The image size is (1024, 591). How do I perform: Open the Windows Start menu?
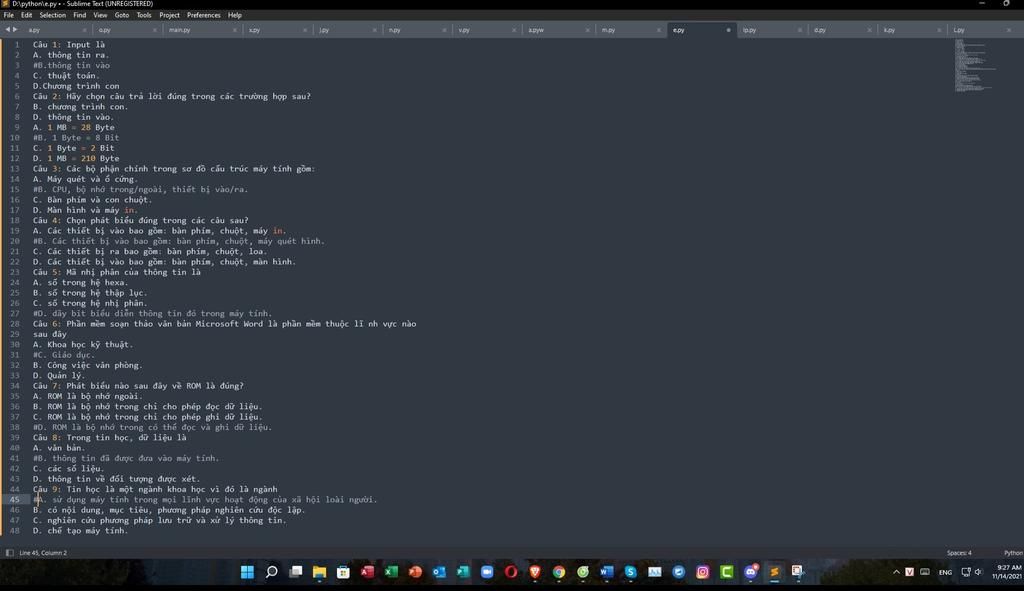click(x=247, y=572)
